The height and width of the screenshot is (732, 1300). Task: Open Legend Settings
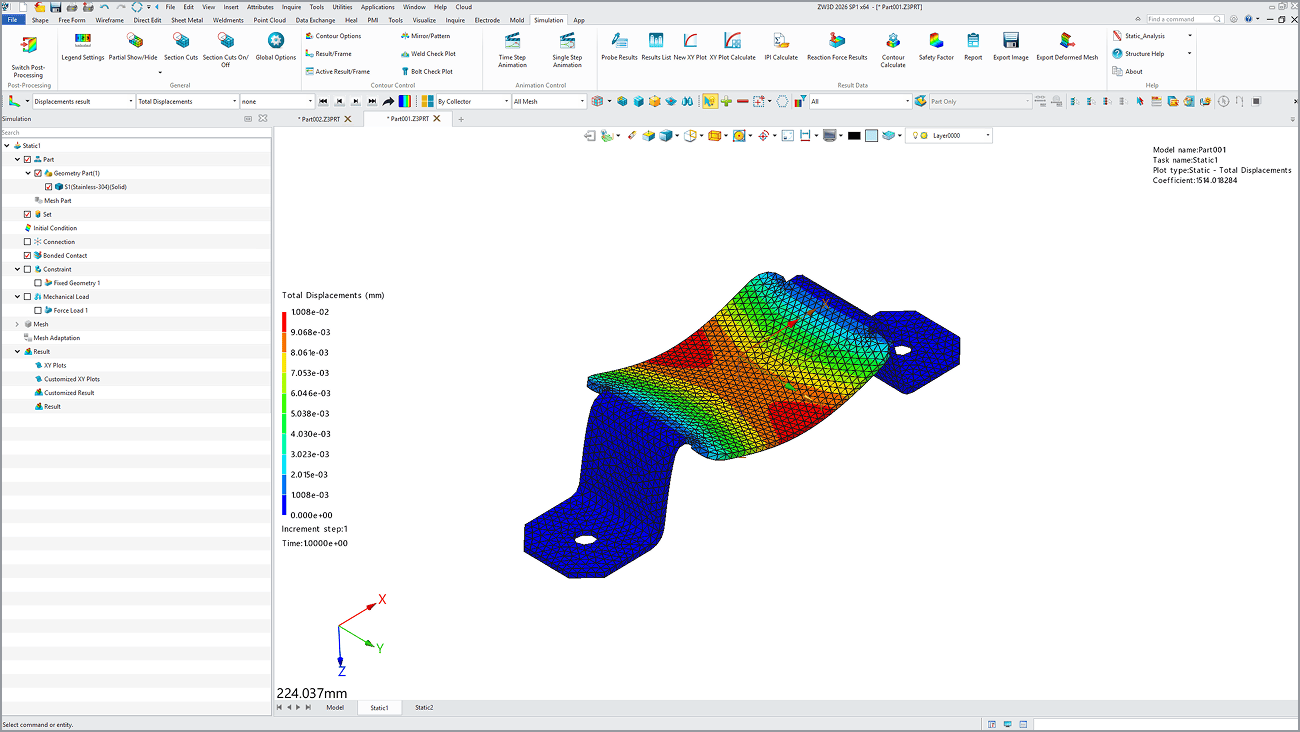pyautogui.click(x=82, y=42)
